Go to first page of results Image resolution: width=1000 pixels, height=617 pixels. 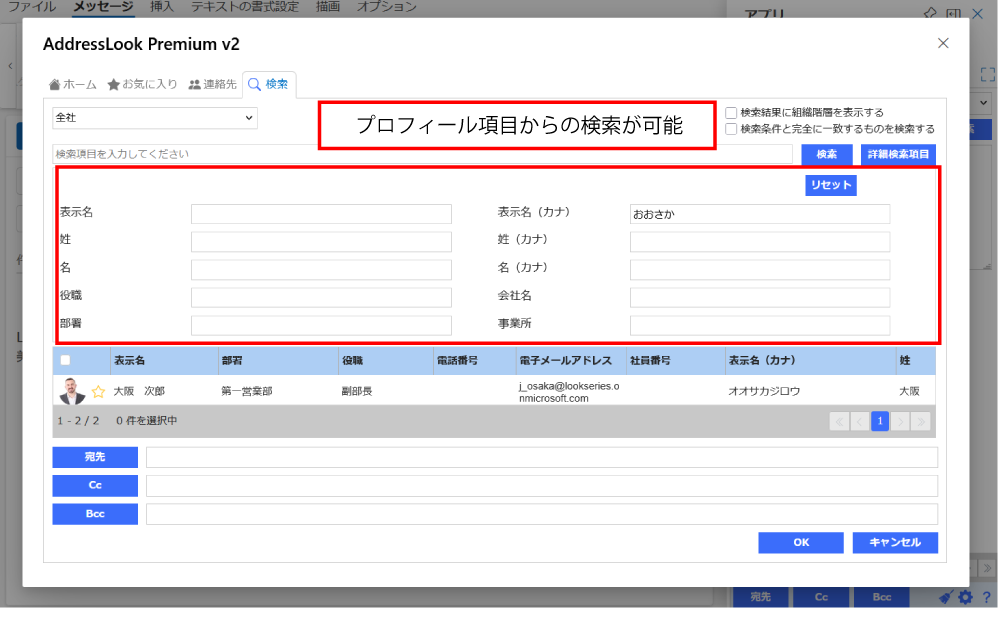839,422
